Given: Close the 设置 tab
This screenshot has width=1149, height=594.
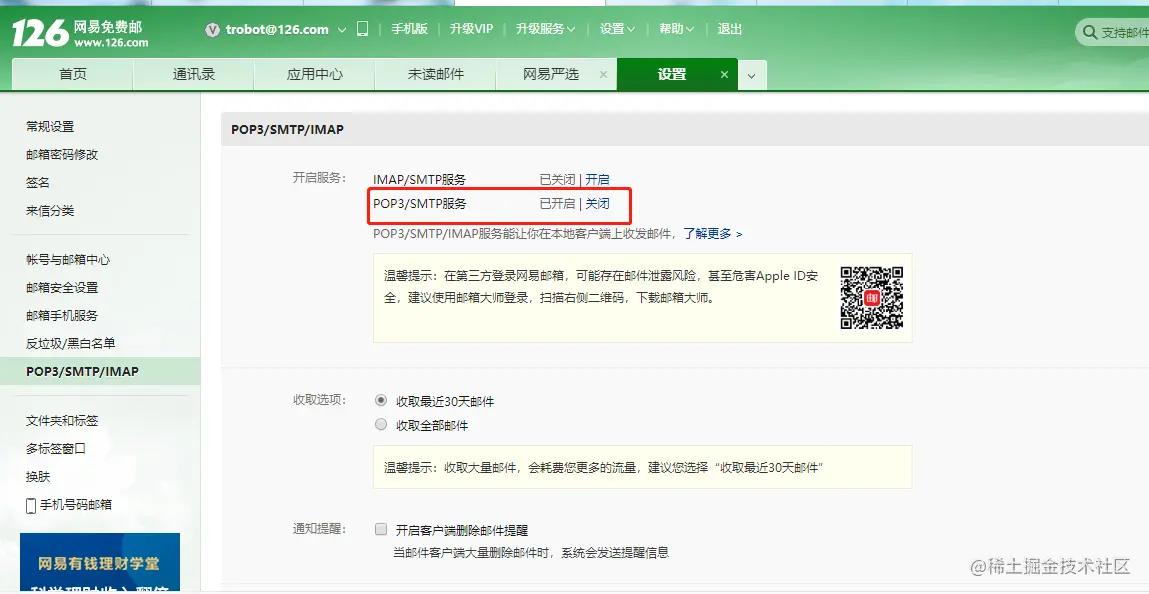Looking at the screenshot, I should (x=725, y=75).
